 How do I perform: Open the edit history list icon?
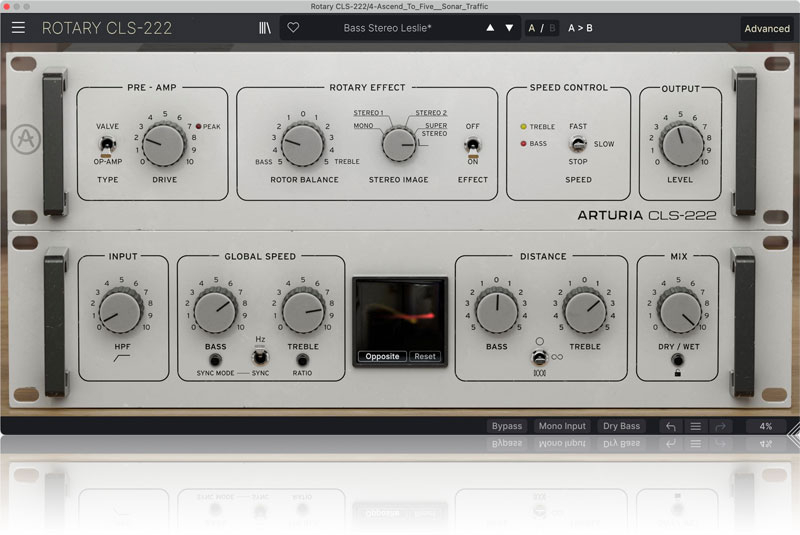(x=696, y=426)
